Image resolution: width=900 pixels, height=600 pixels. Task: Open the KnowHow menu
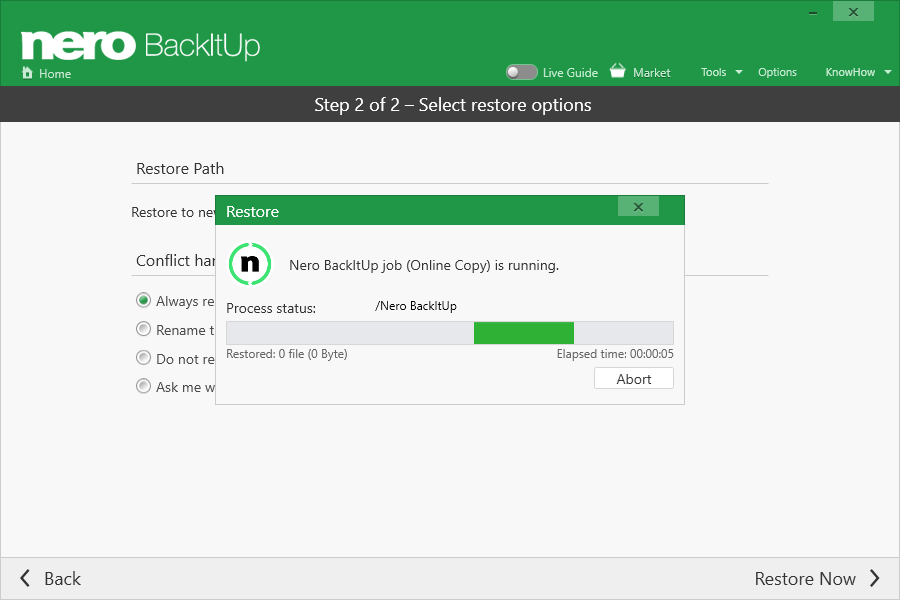tap(850, 72)
